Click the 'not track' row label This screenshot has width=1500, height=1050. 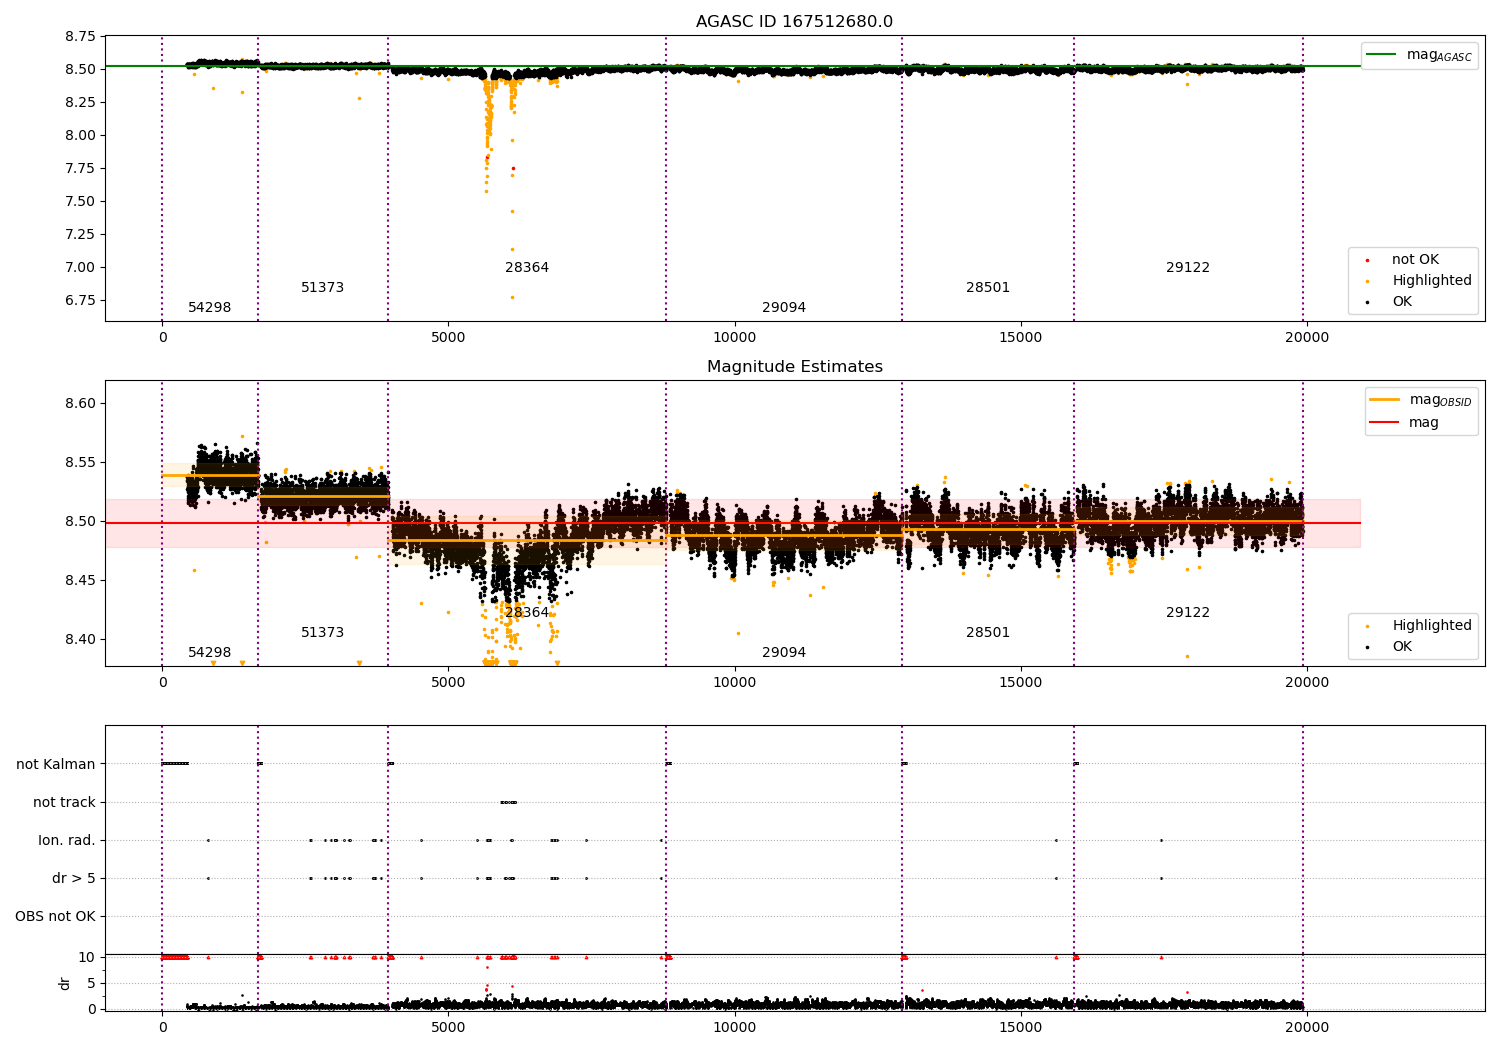64,803
